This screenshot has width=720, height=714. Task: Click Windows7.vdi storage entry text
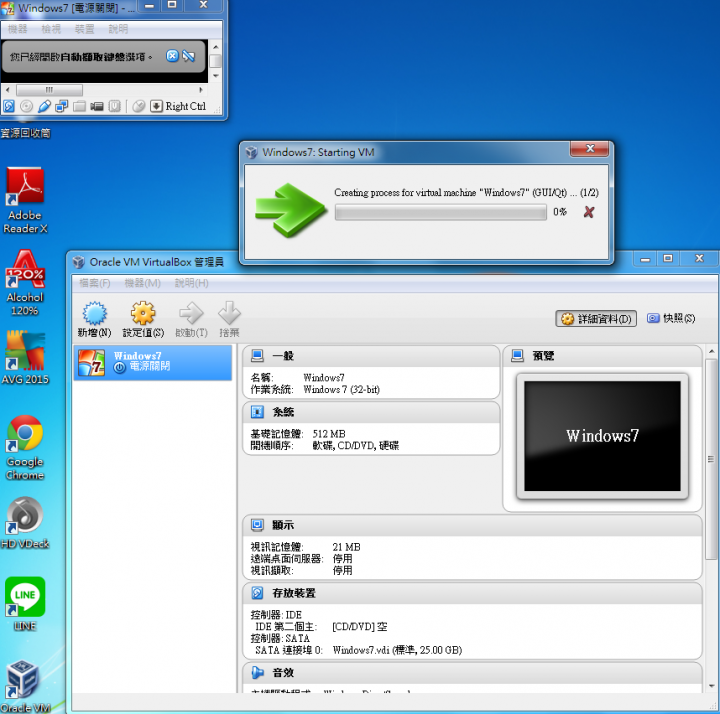(x=397, y=650)
